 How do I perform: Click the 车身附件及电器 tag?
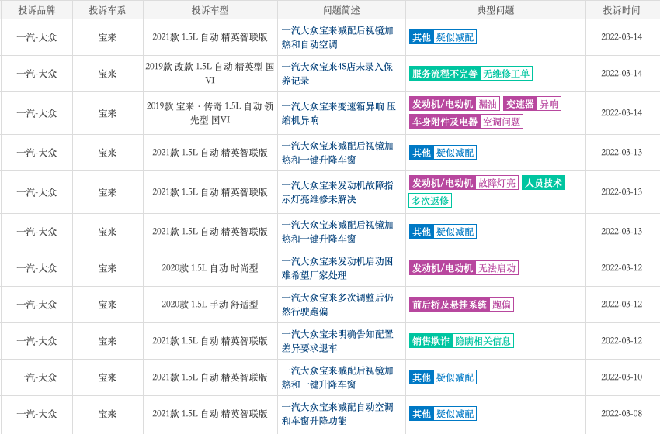click(x=444, y=122)
